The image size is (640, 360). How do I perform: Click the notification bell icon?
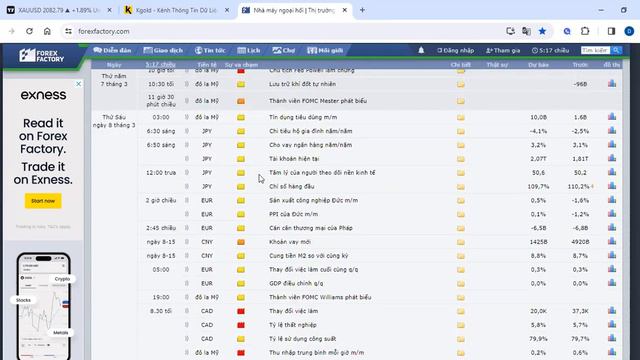click(421, 50)
